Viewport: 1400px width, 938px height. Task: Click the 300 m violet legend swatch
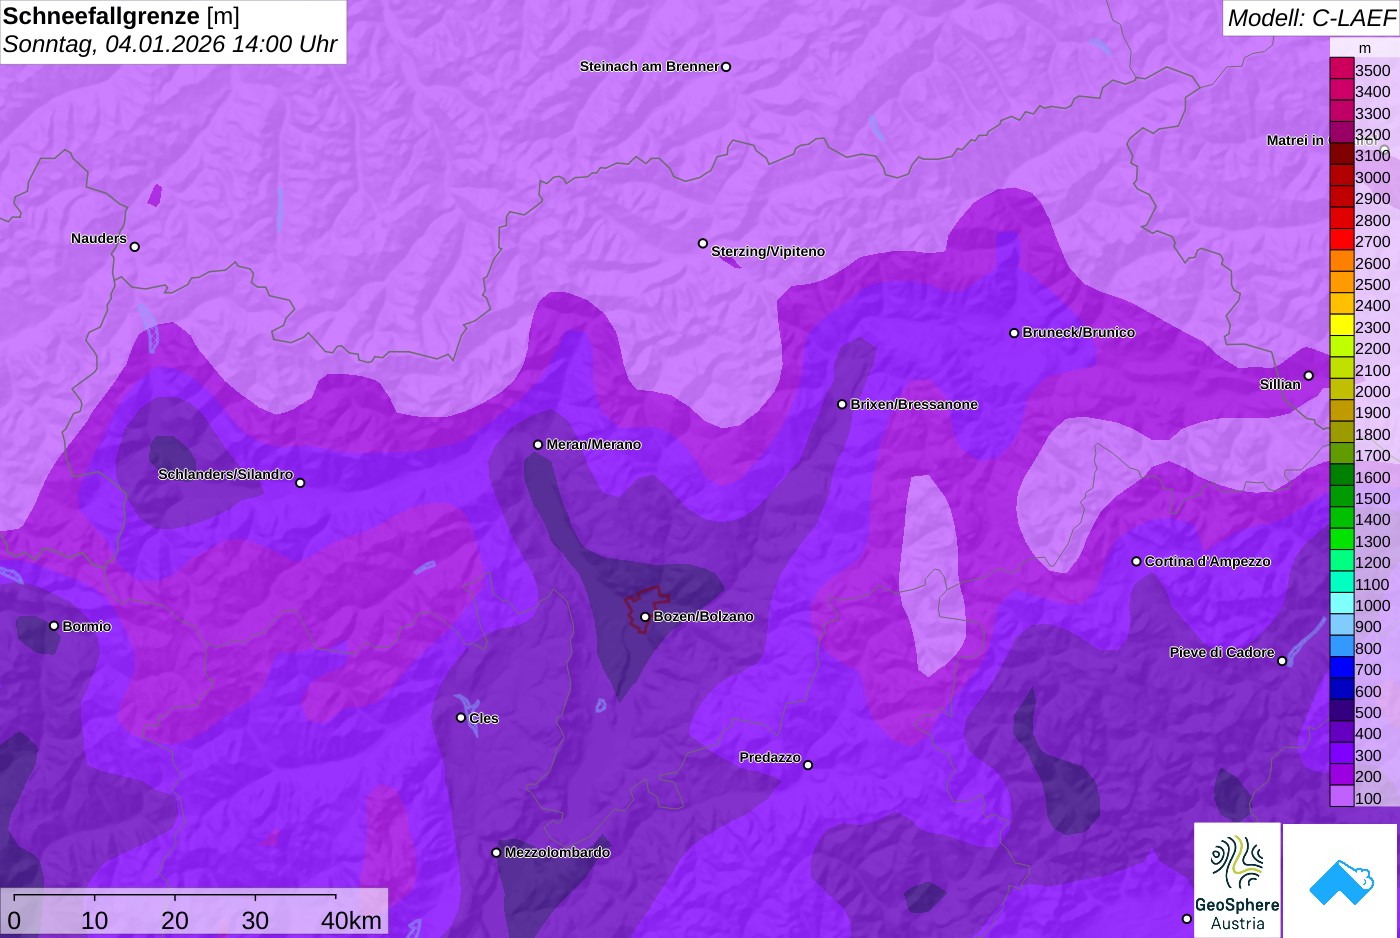pyautogui.click(x=1341, y=754)
